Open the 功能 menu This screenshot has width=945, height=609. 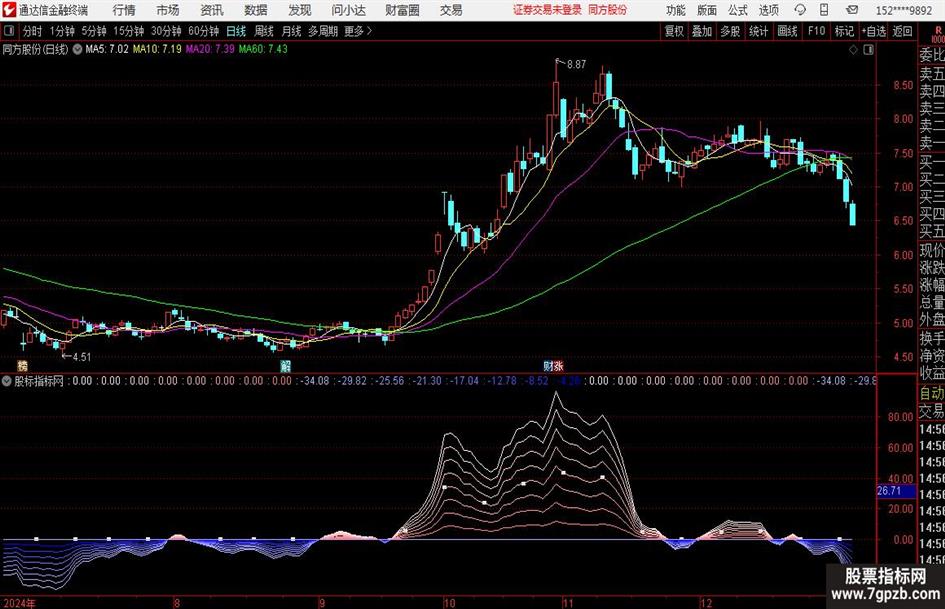click(676, 10)
